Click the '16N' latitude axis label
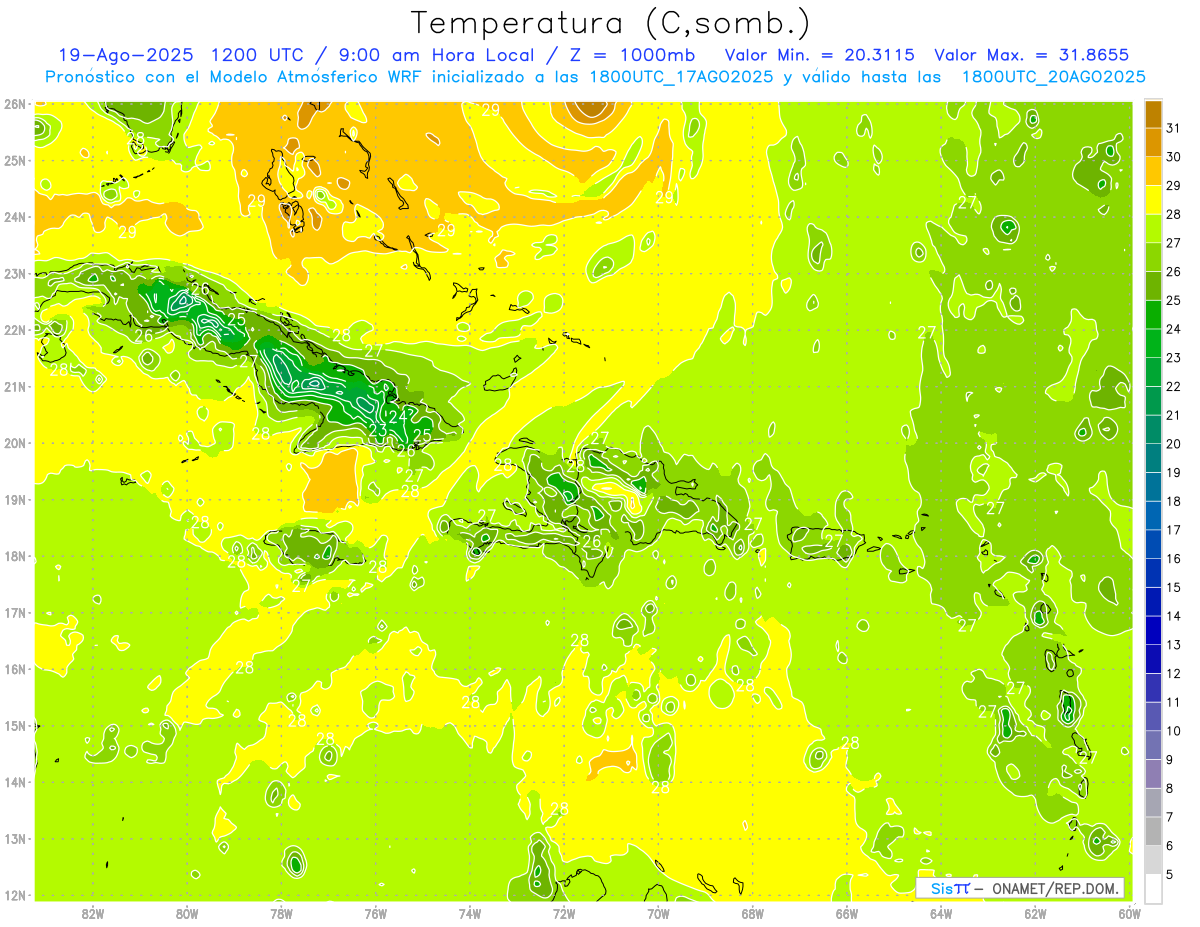This screenshot has width=1200, height=927. click(15, 669)
